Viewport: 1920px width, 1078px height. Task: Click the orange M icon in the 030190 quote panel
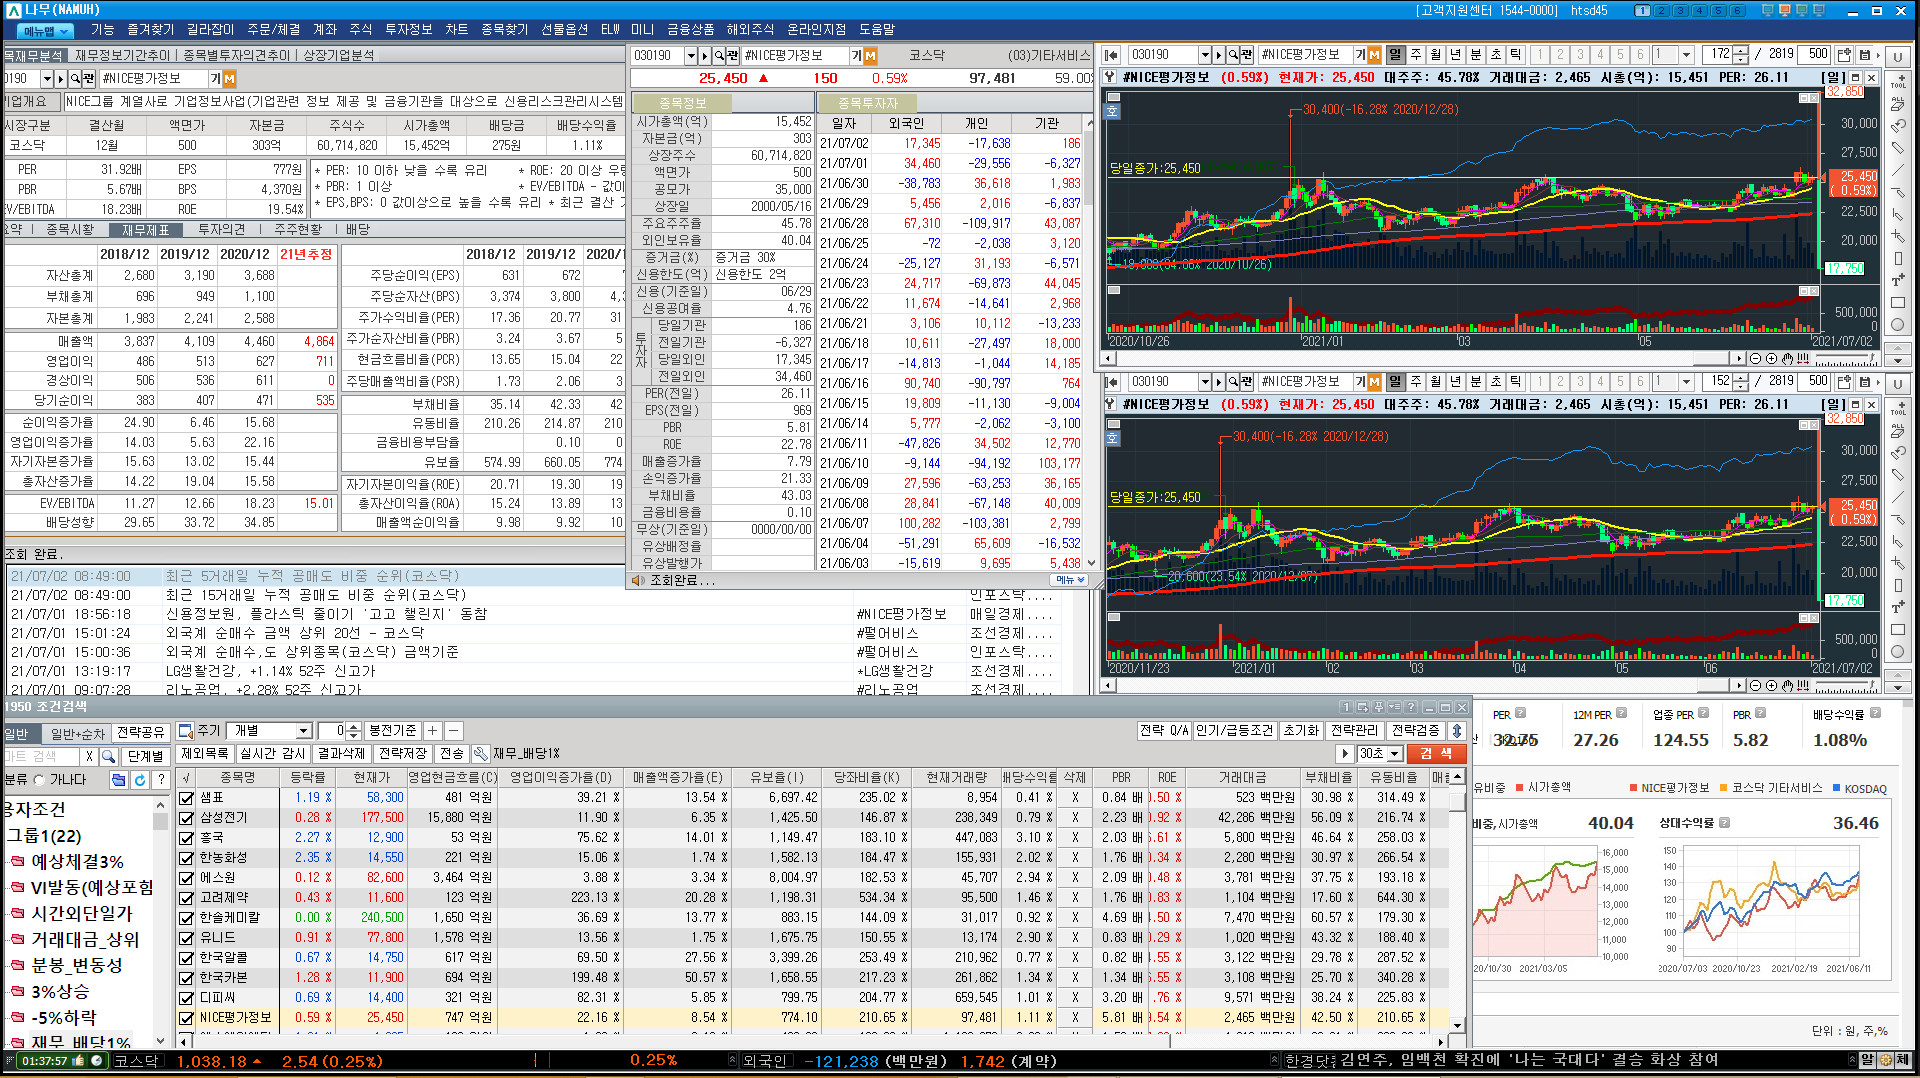click(870, 56)
